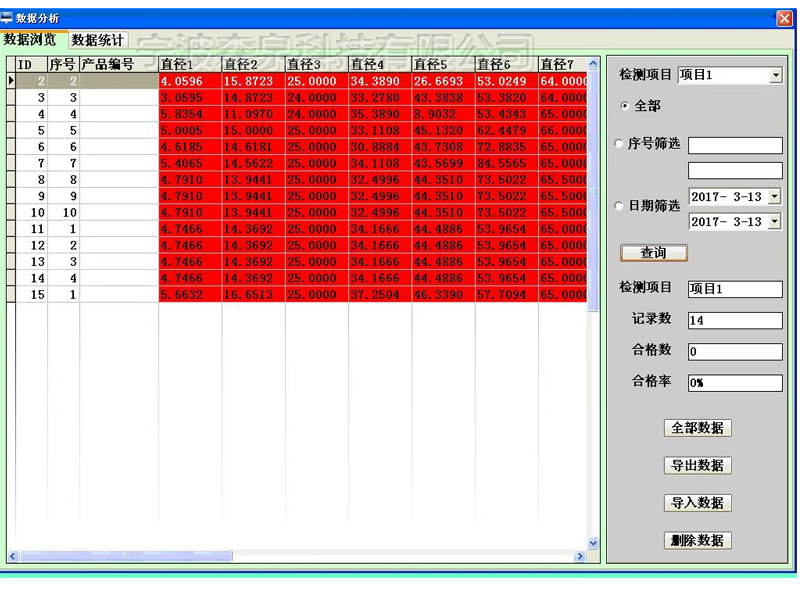Click the app icon in title bar
The width and height of the screenshot is (800, 596).
8,18
